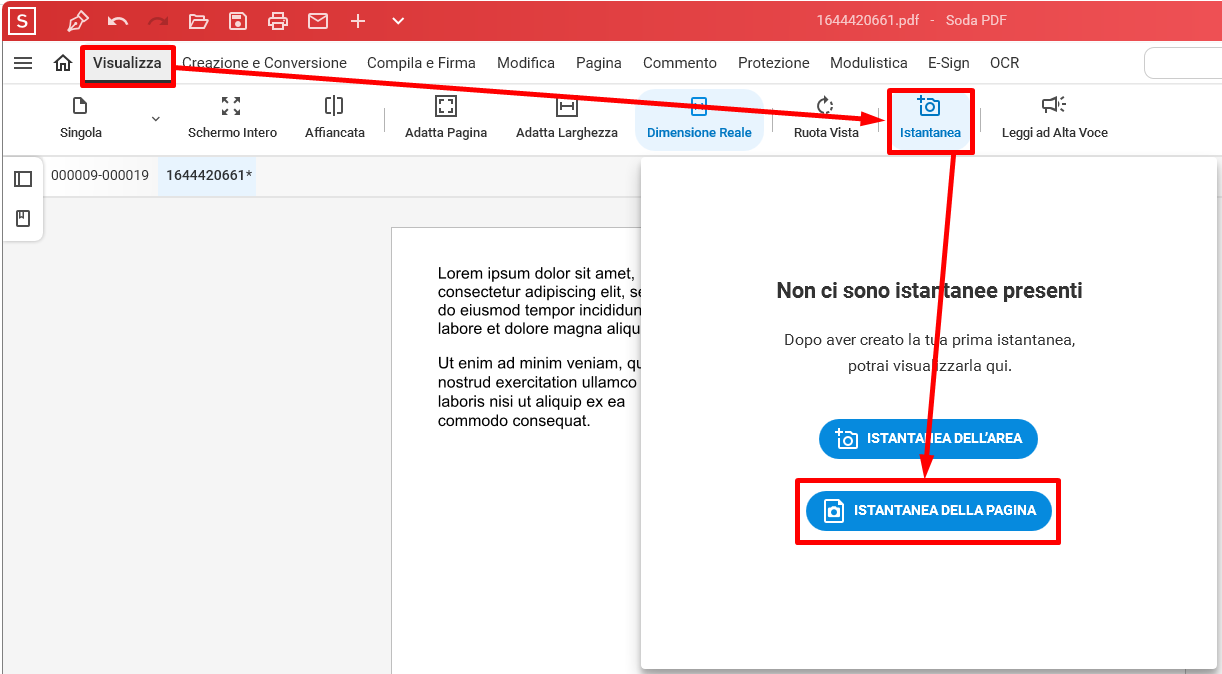Screen dimensions: 1222x674
Task: Expand the Singola page view dropdown arrow
Action: click(x=155, y=119)
